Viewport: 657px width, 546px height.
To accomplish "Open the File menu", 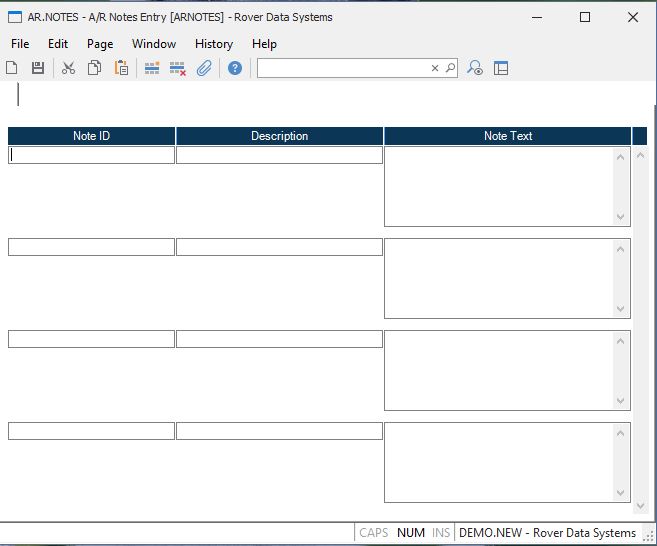I will click(20, 44).
